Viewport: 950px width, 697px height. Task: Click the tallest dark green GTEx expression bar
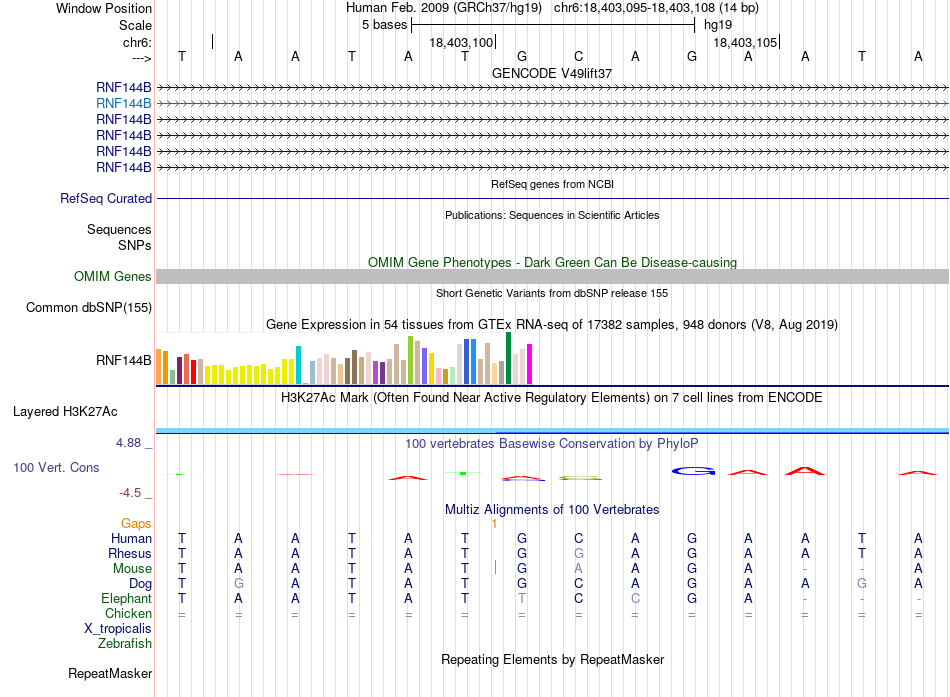coord(508,358)
